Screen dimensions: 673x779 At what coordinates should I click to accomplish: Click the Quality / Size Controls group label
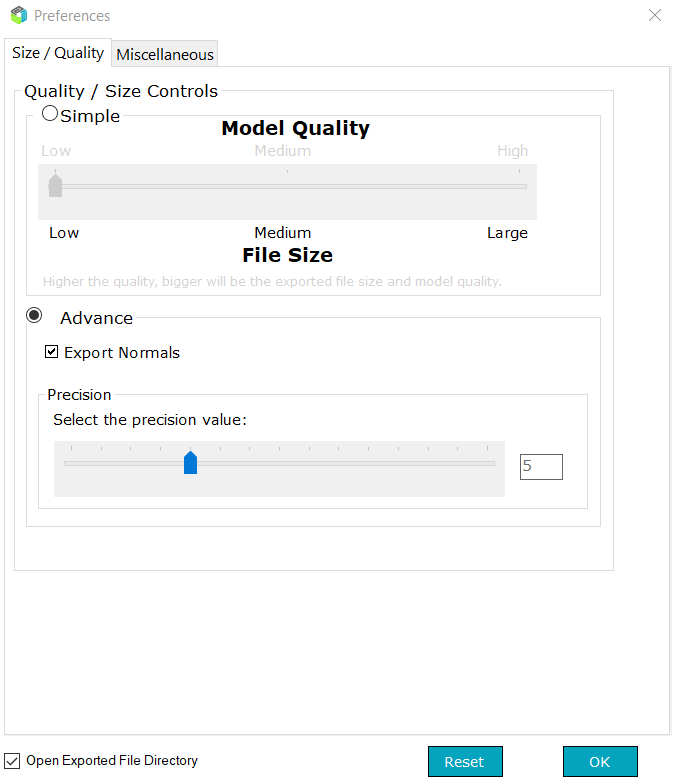coord(121,91)
